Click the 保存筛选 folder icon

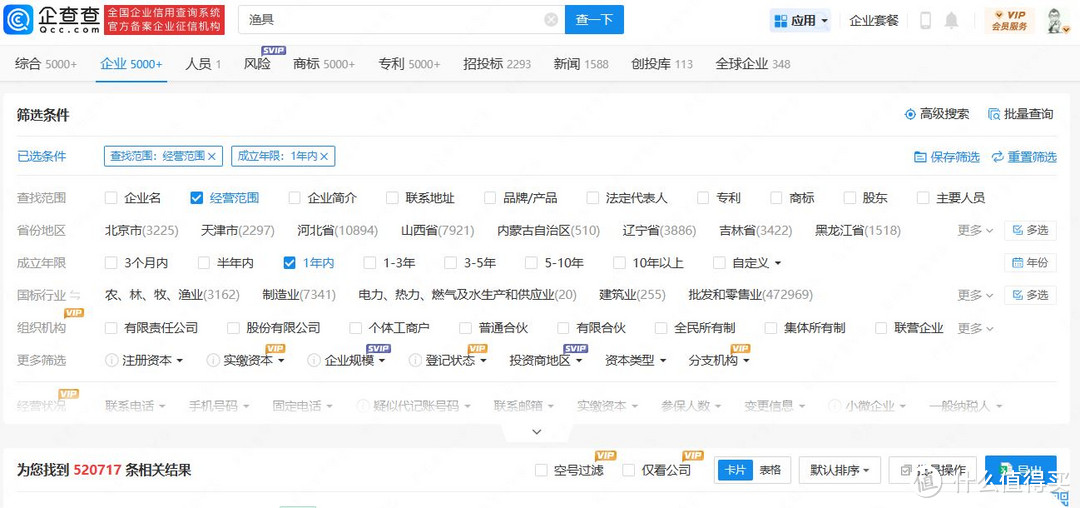coord(920,157)
